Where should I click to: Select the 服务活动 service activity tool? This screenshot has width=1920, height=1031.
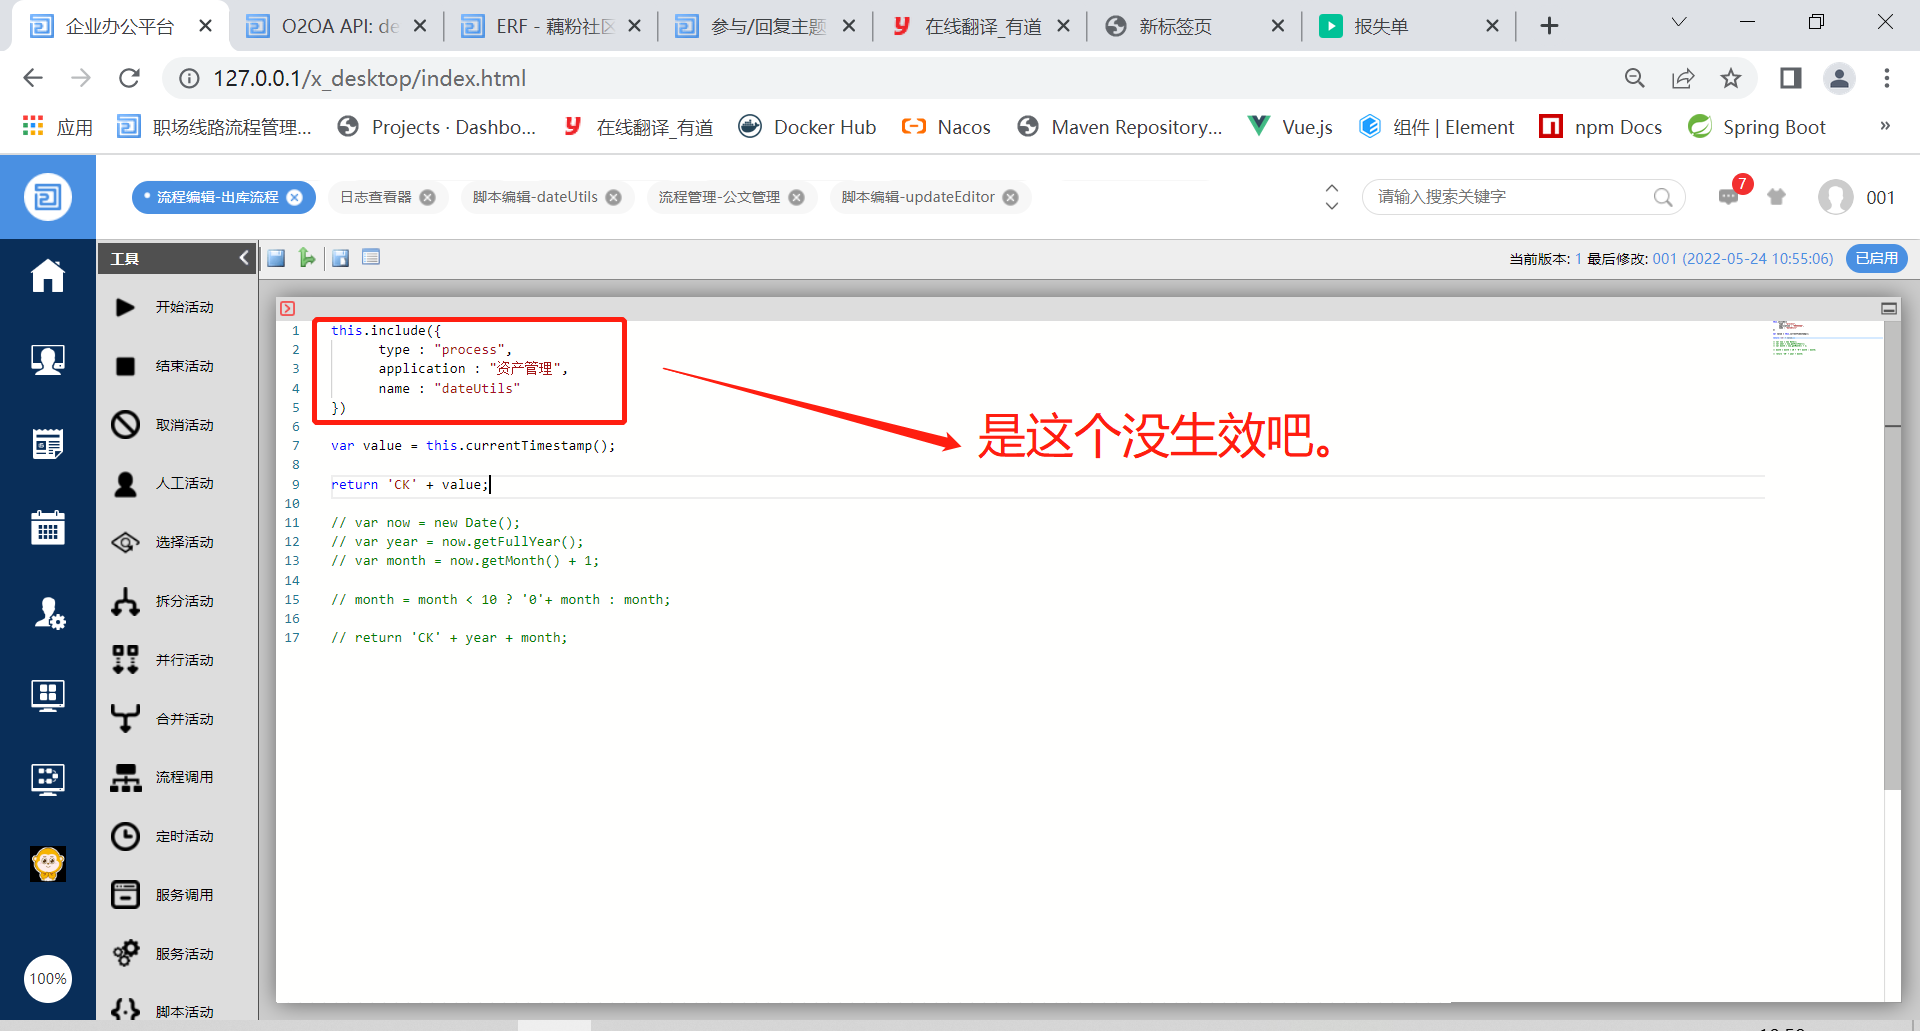point(163,954)
